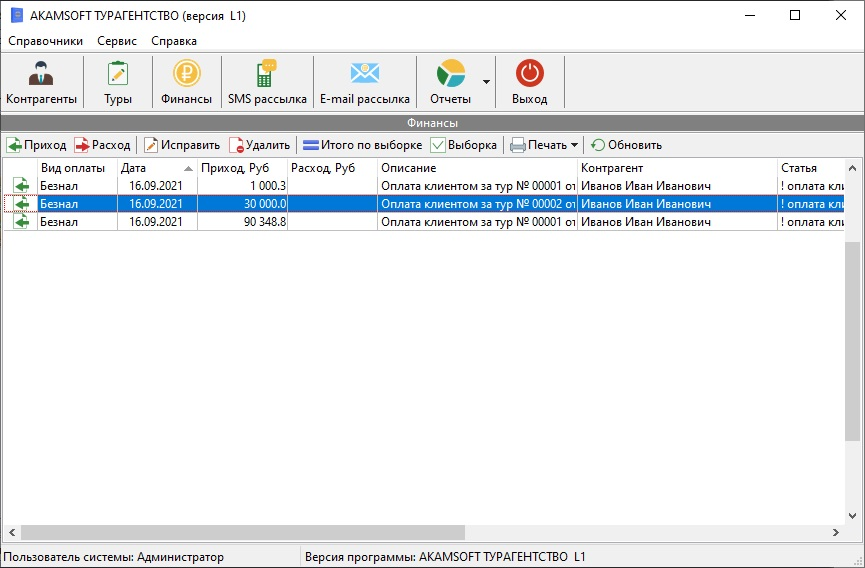
Task: Click Безнал cell in 1 000.3 row
Action: pyautogui.click(x=77, y=186)
